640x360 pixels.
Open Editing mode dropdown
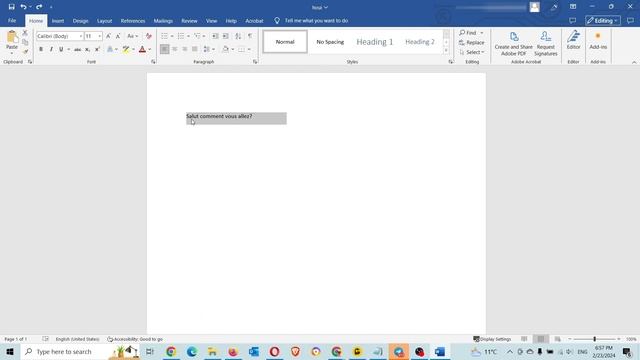coord(603,21)
